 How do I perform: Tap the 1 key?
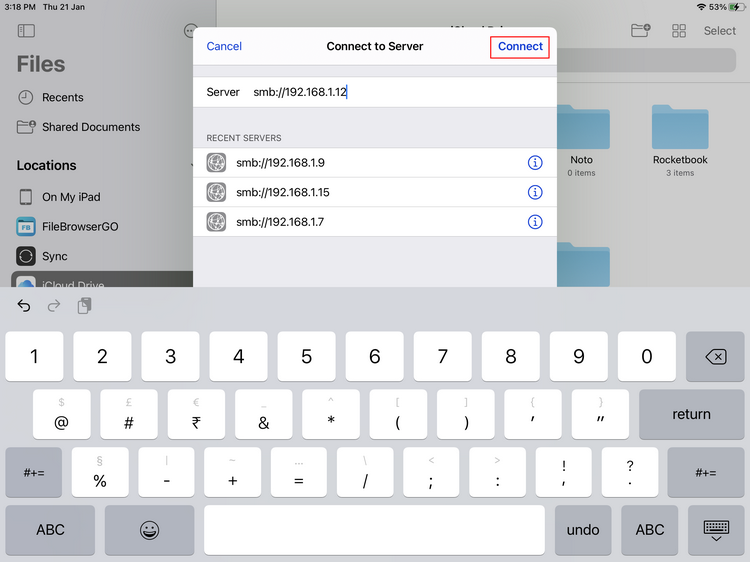pos(34,356)
